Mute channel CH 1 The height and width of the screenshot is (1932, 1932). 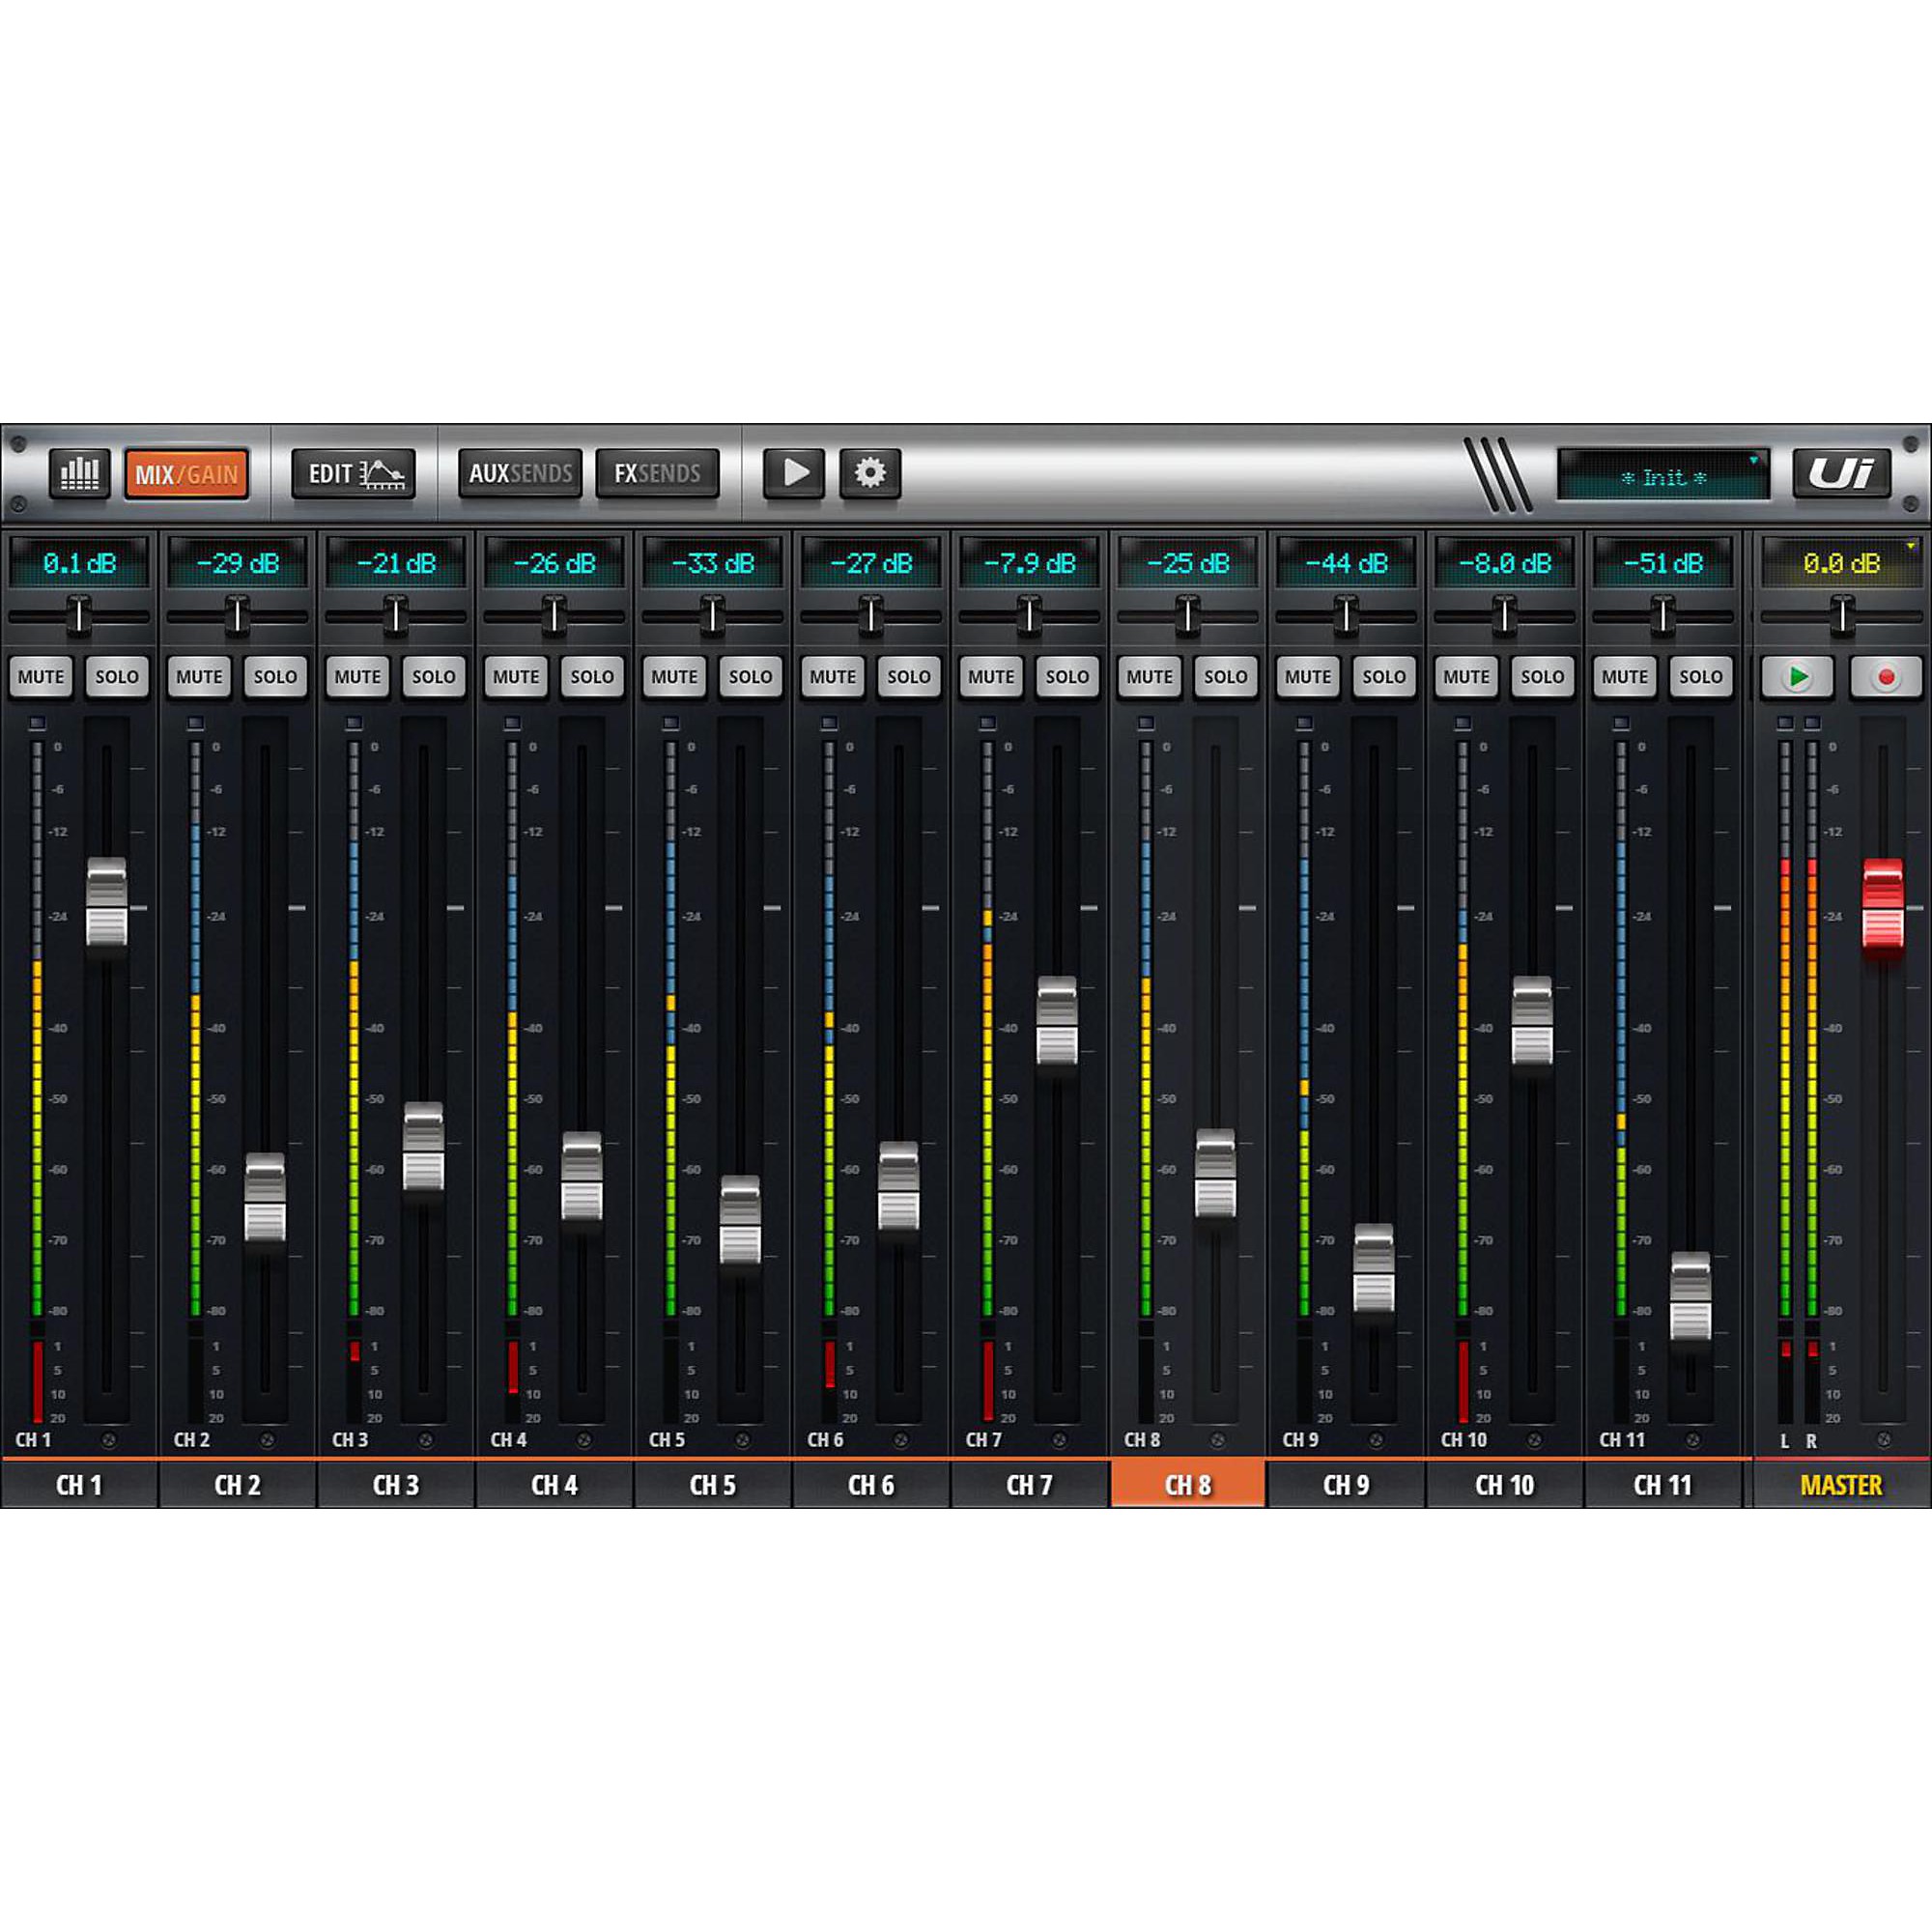coord(42,677)
